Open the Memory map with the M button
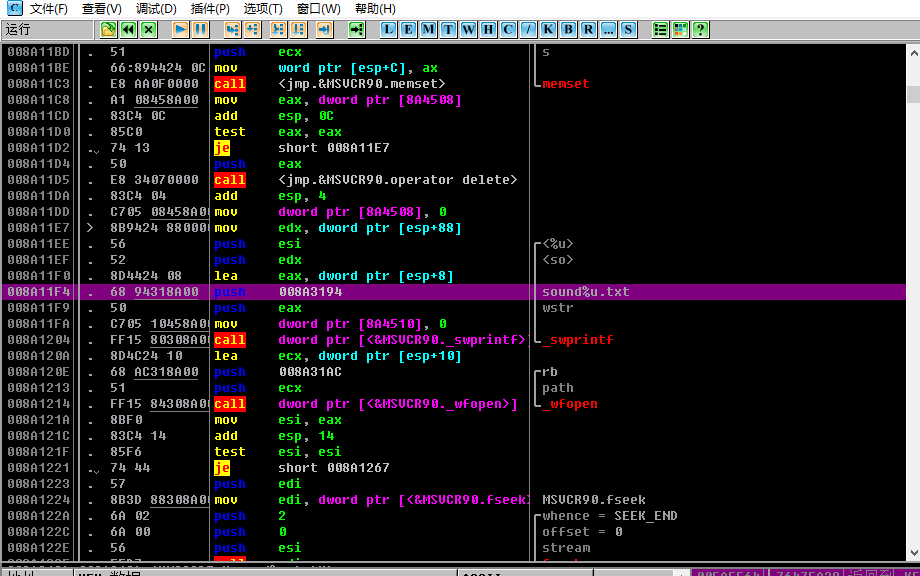Screen dimensions: 920x576 428,29
